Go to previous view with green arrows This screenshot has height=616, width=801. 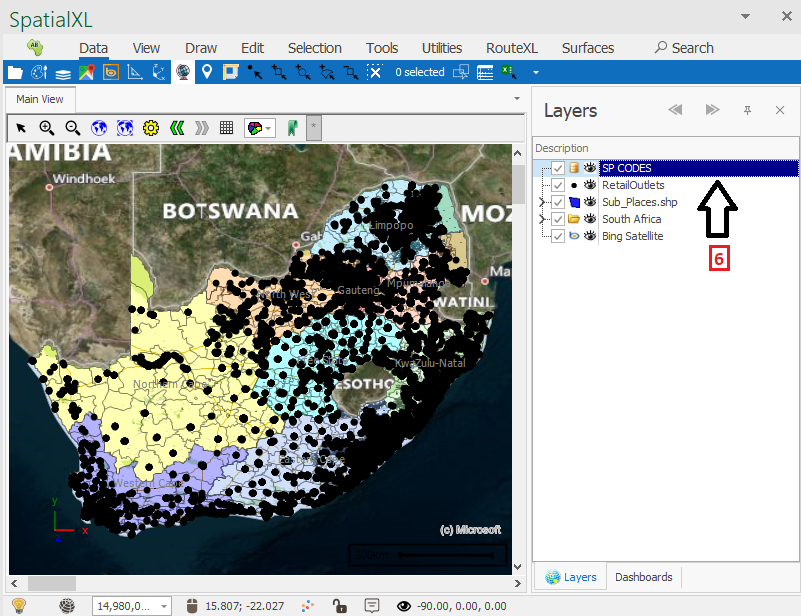[x=177, y=128]
